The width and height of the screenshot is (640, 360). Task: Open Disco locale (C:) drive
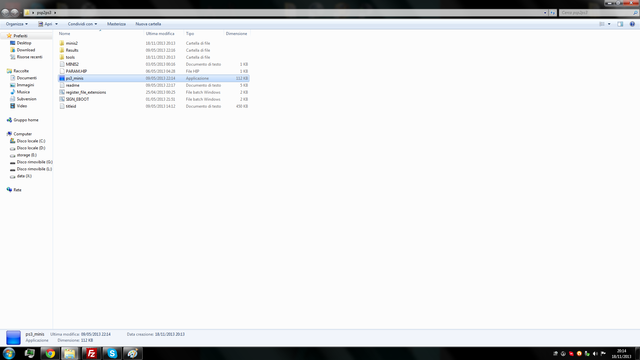31,141
